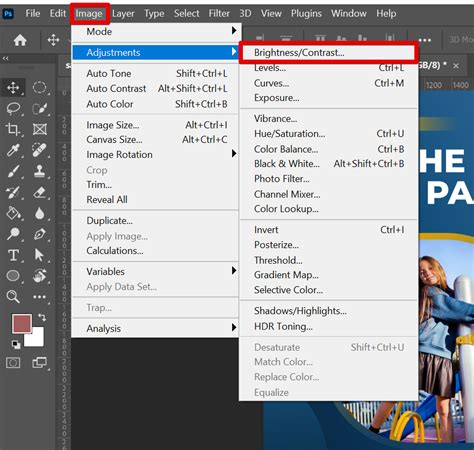
Task: Activate the Crop tool
Action: [x=13, y=129]
